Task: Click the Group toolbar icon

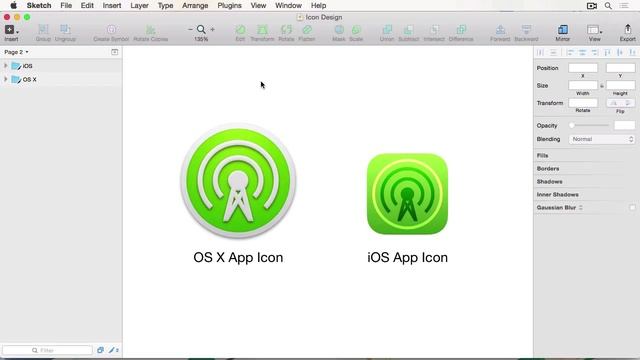Action: [x=43, y=29]
